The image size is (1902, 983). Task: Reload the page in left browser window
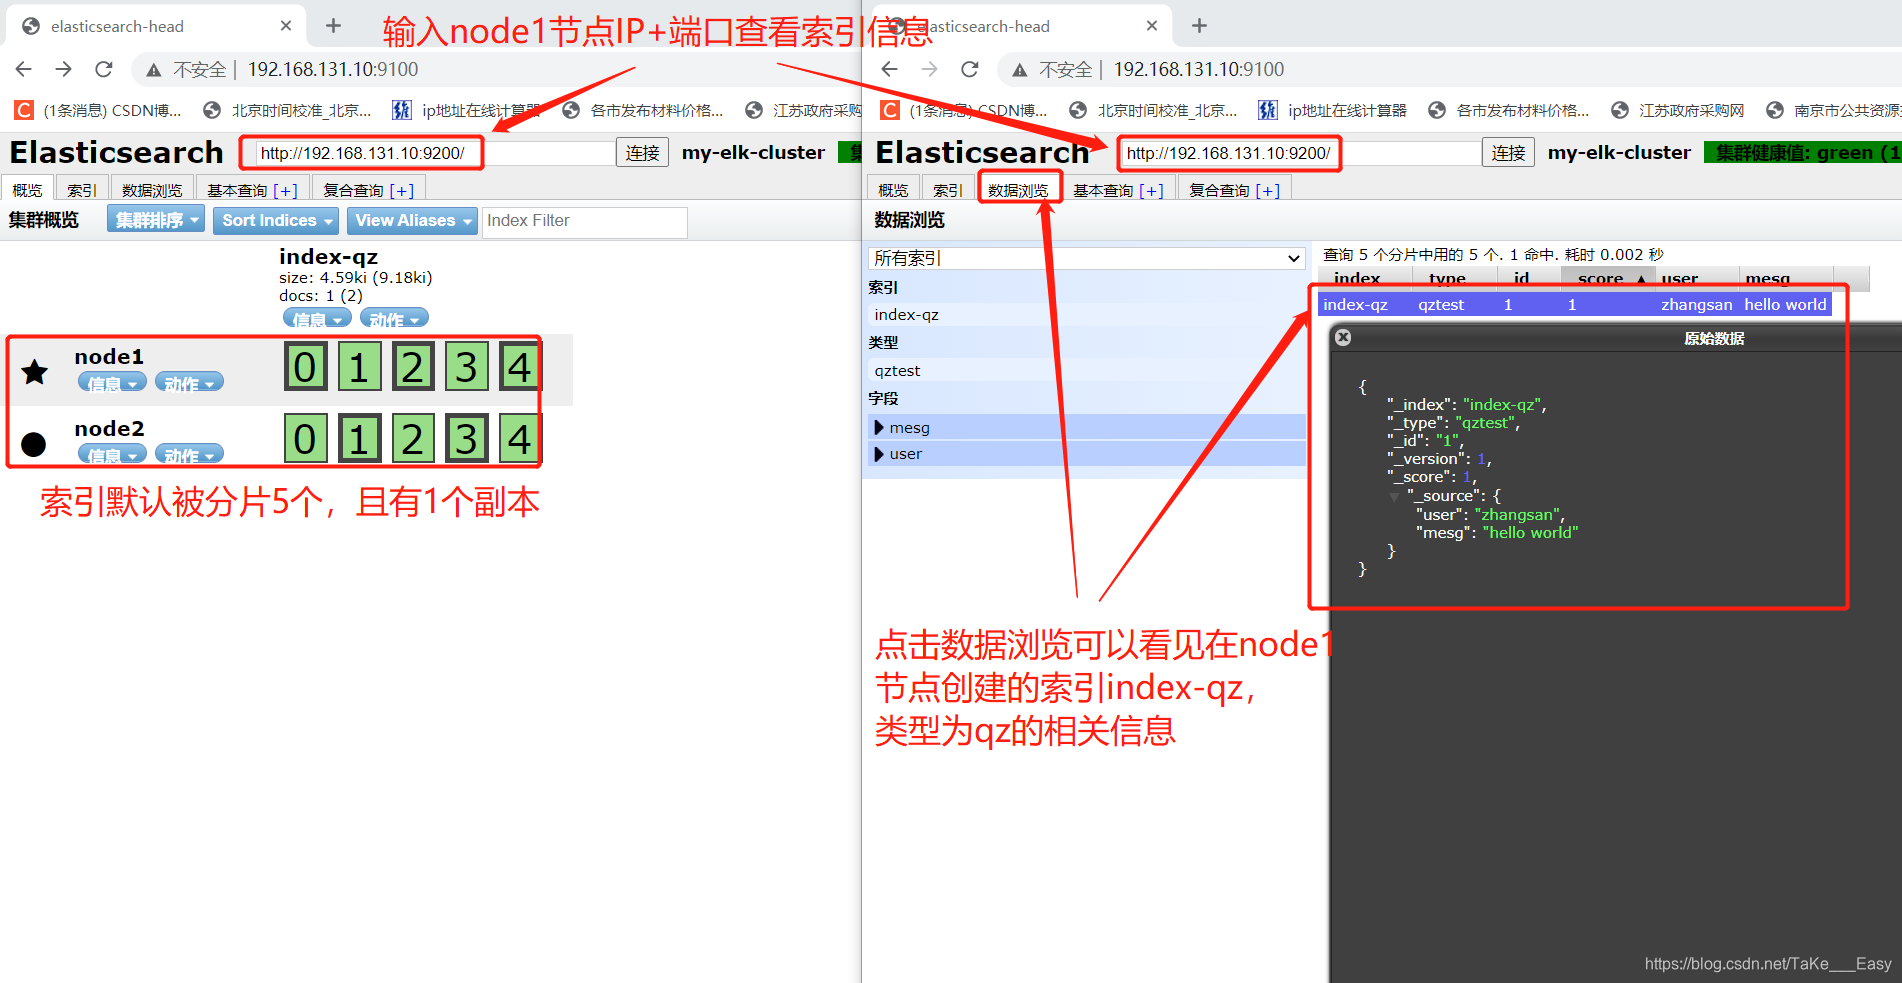pyautogui.click(x=103, y=69)
